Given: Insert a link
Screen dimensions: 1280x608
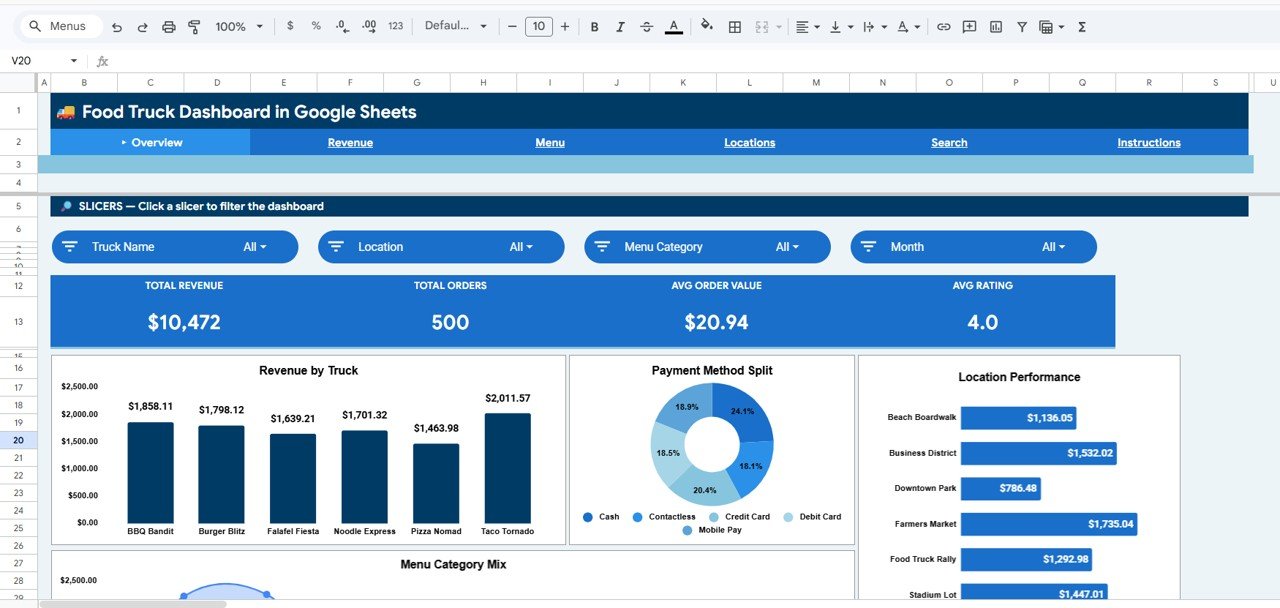Looking at the screenshot, I should click(x=943, y=26).
